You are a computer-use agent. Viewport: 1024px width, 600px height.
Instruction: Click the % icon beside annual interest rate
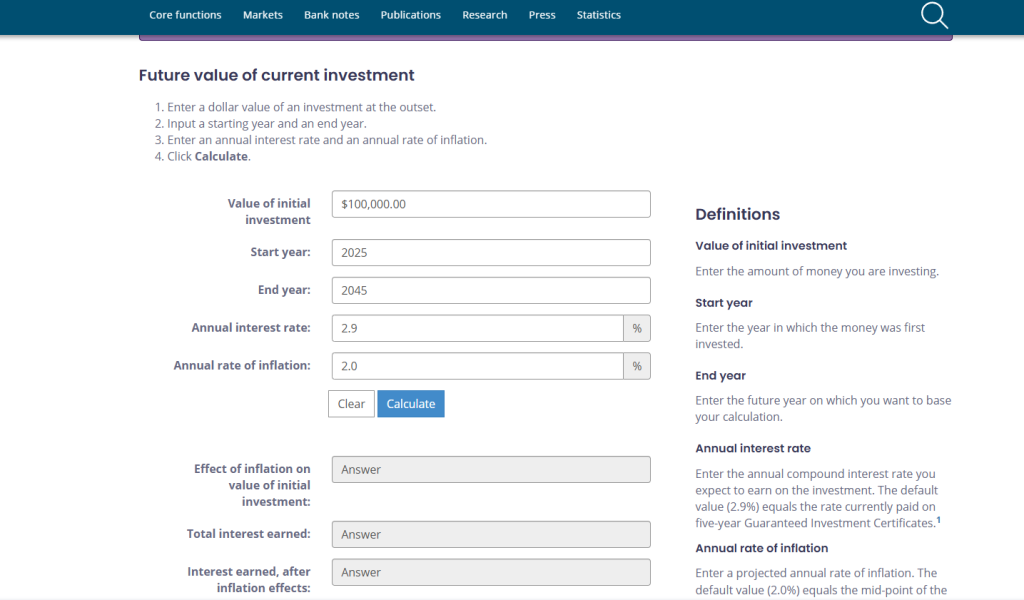click(637, 327)
